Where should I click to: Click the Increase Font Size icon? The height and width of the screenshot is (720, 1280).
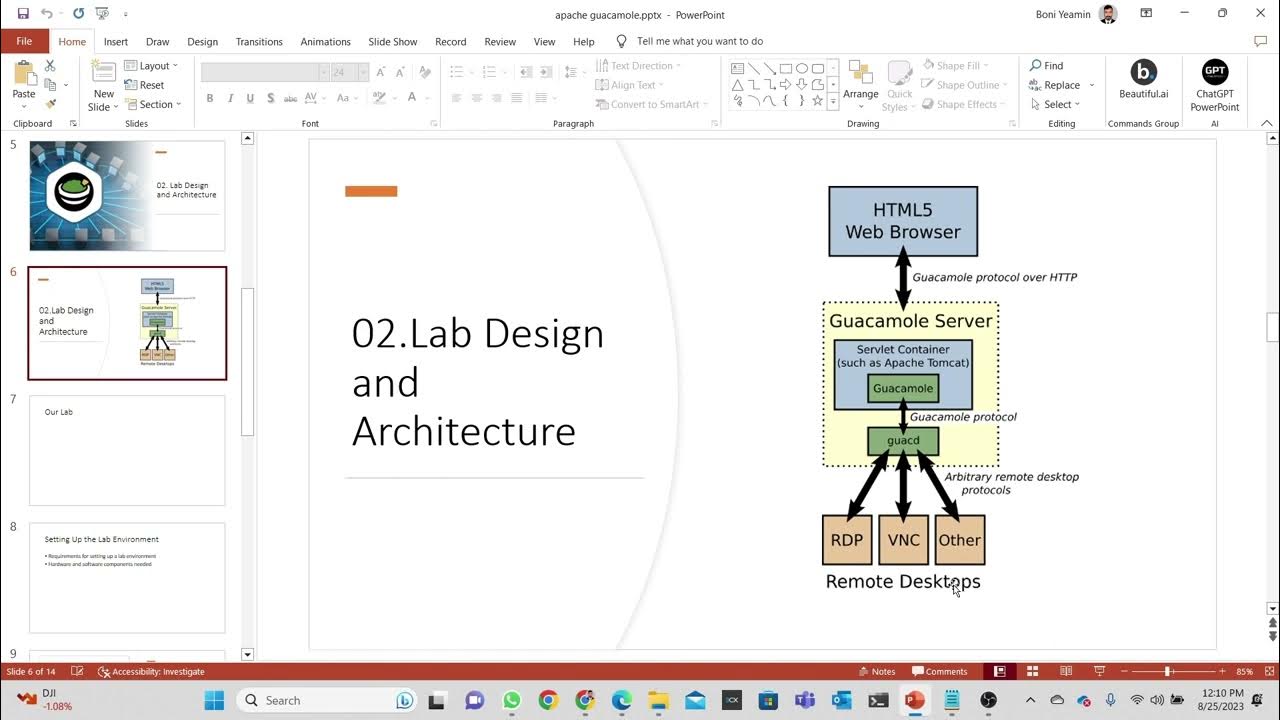click(x=381, y=72)
